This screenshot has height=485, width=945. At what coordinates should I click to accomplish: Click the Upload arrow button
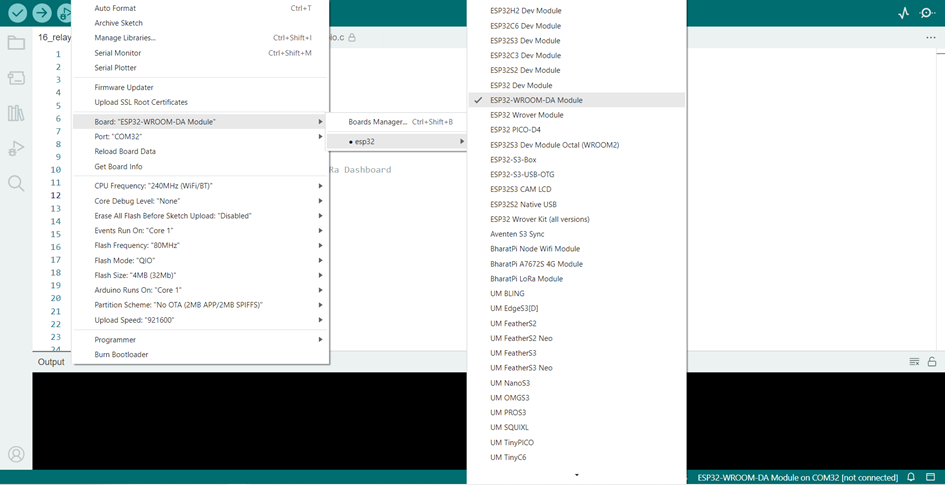42,12
